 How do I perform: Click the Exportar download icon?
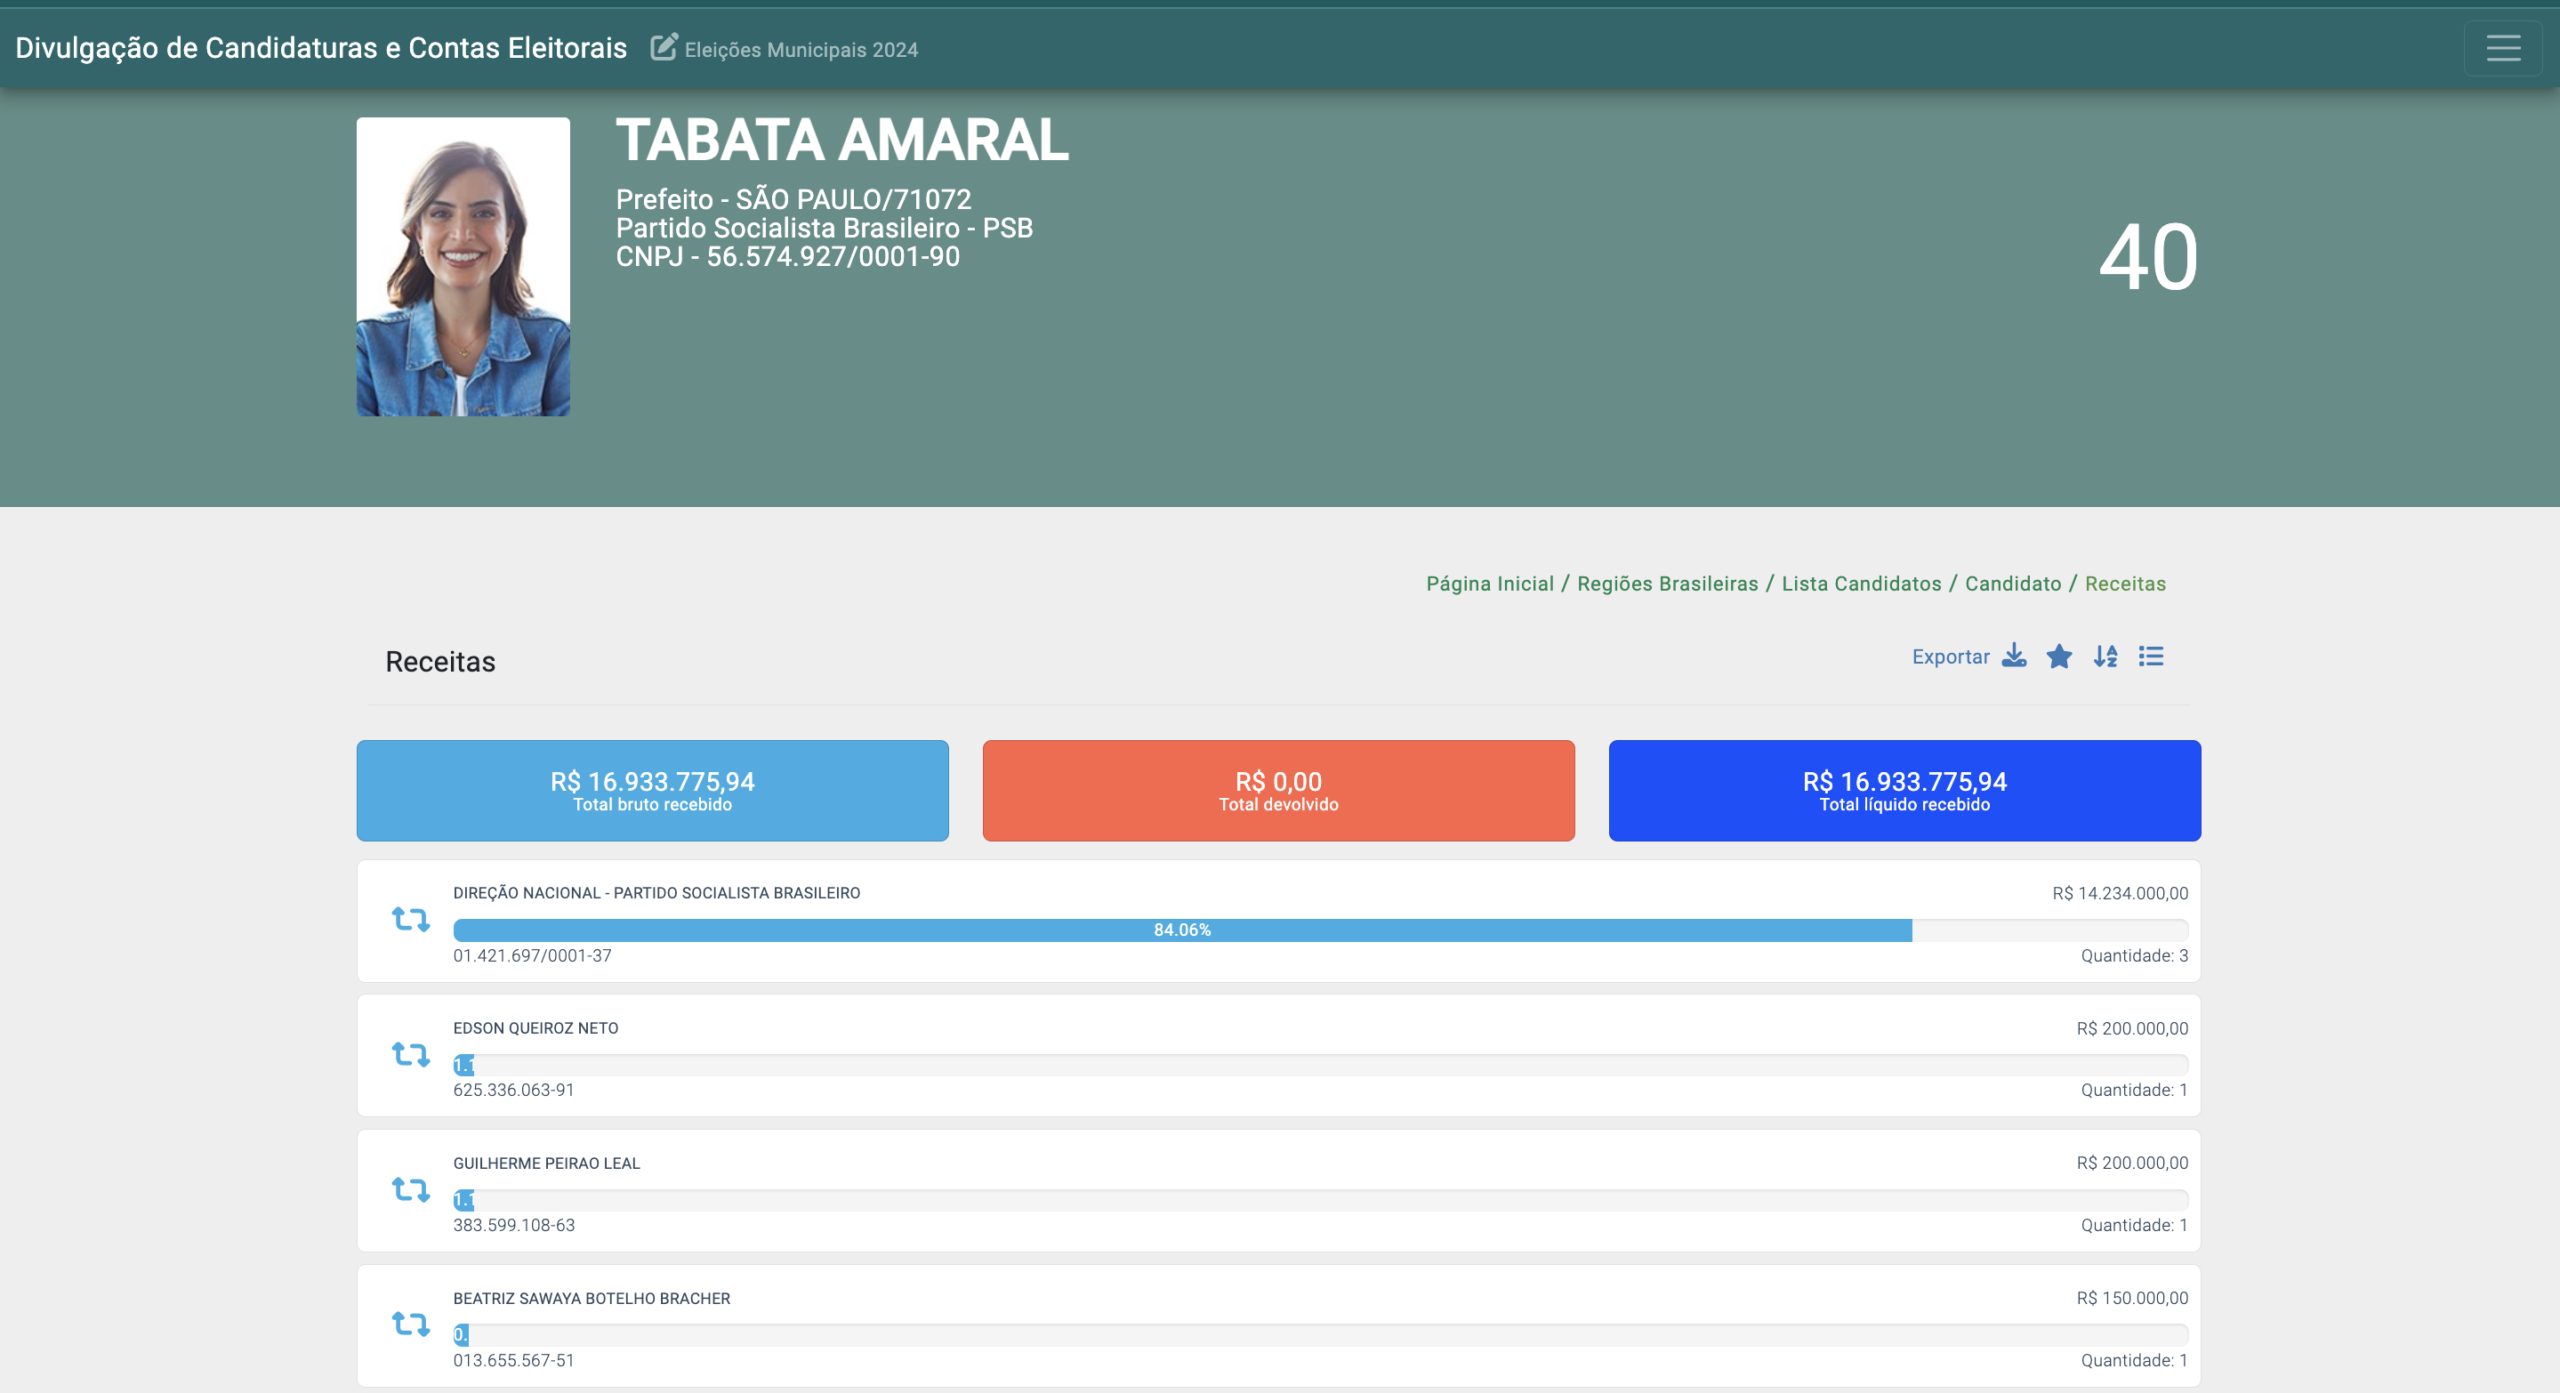[x=2014, y=656]
